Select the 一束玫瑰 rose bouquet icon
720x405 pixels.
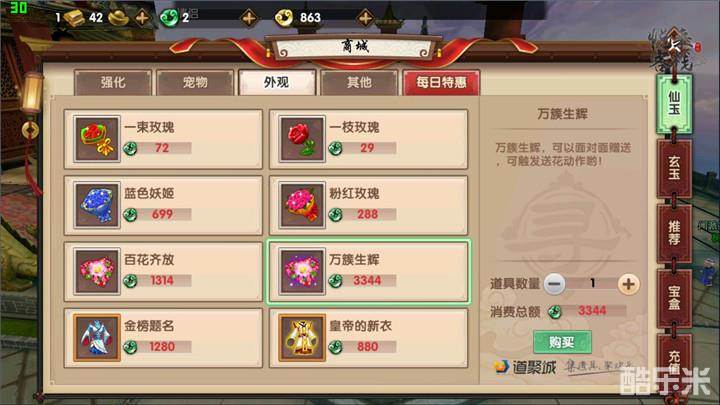click(97, 139)
